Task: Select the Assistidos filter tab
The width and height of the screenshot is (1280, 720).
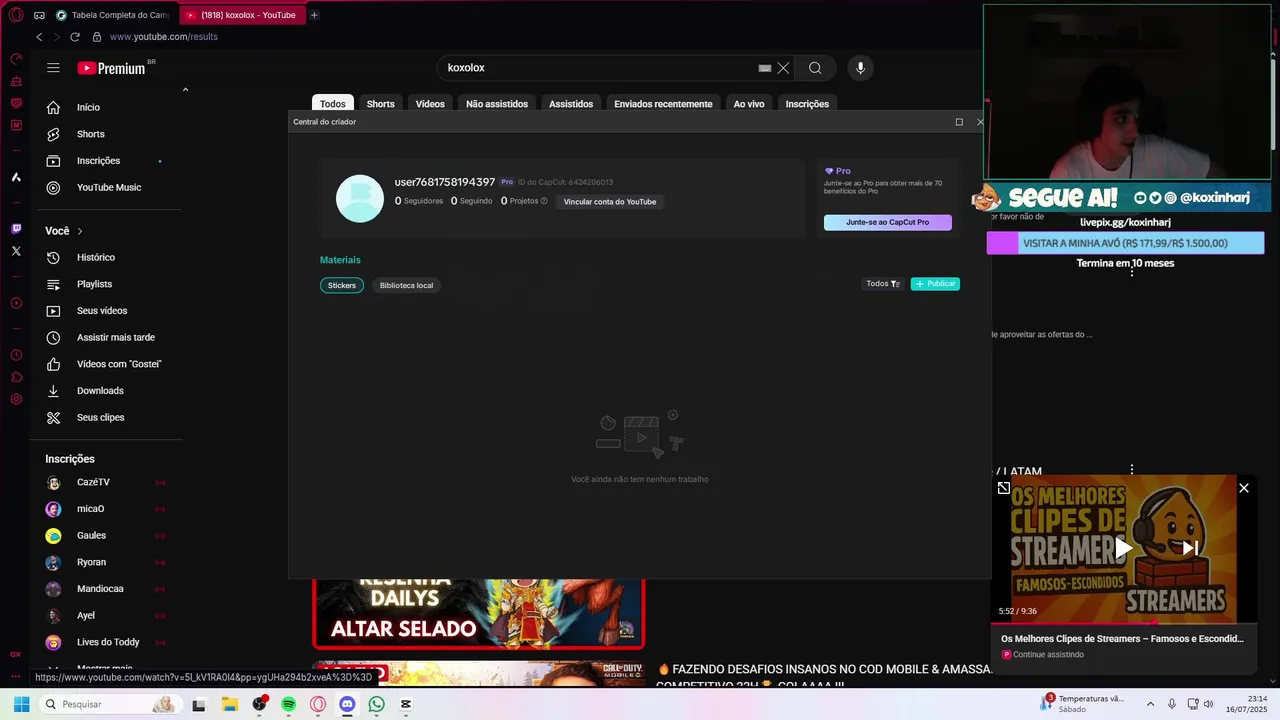Action: coord(571,104)
